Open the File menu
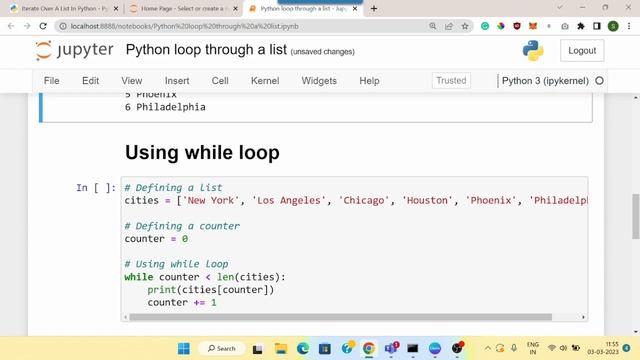 [51, 81]
